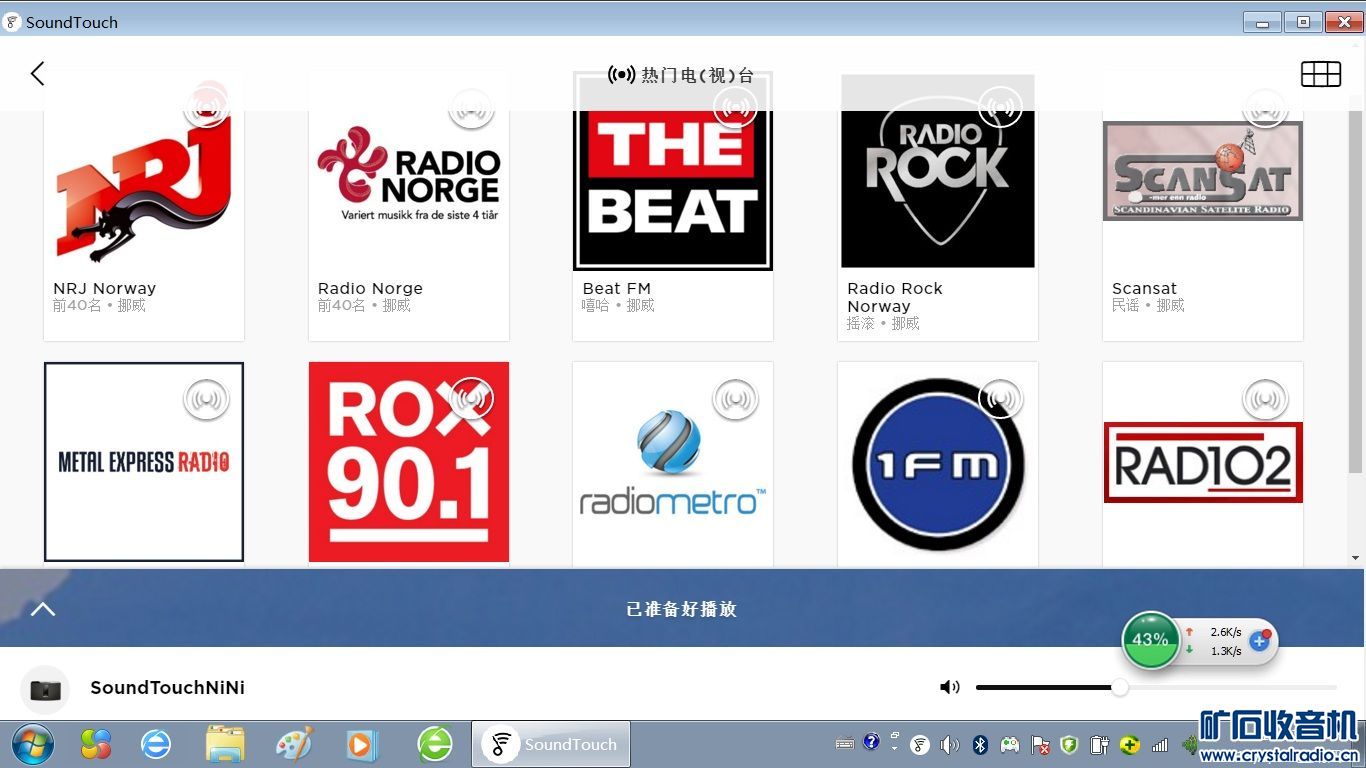Launch Internet Explorer from the taskbar
The height and width of the screenshot is (768, 1366).
tap(156, 744)
